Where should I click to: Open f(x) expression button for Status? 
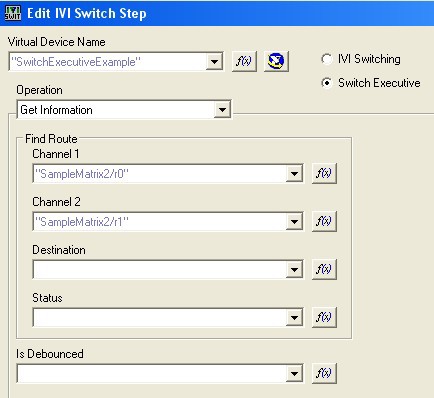tap(324, 317)
